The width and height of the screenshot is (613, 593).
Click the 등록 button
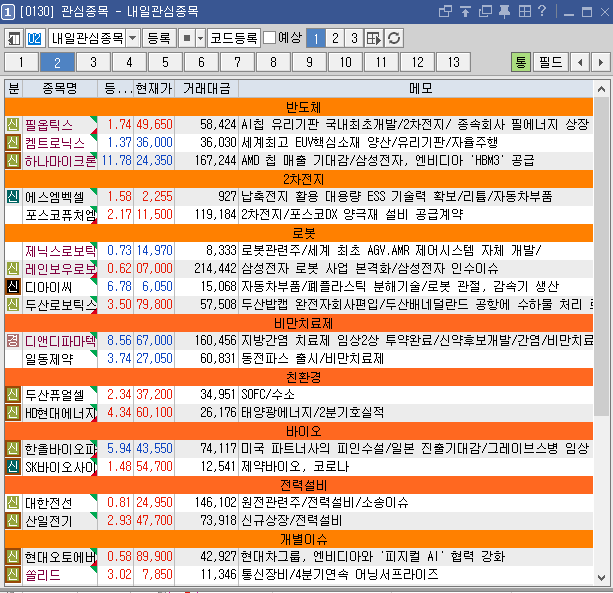pos(158,38)
